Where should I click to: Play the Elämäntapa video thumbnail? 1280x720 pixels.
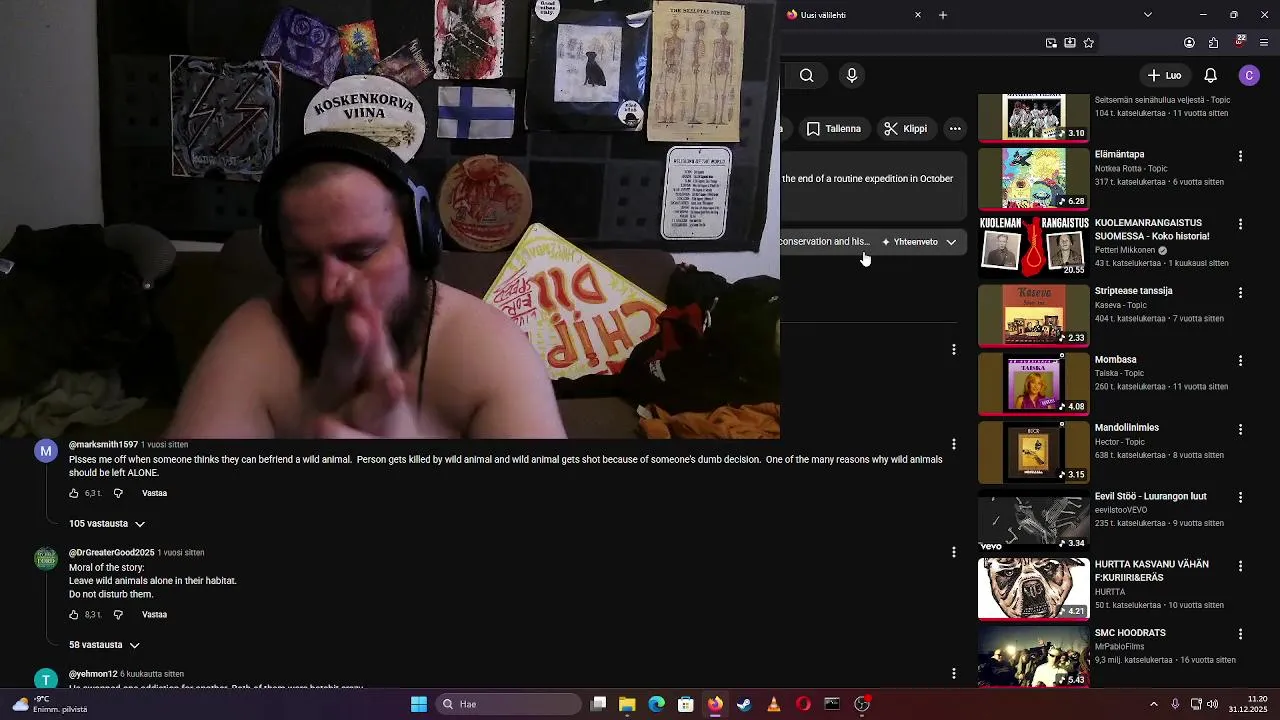click(x=1034, y=178)
